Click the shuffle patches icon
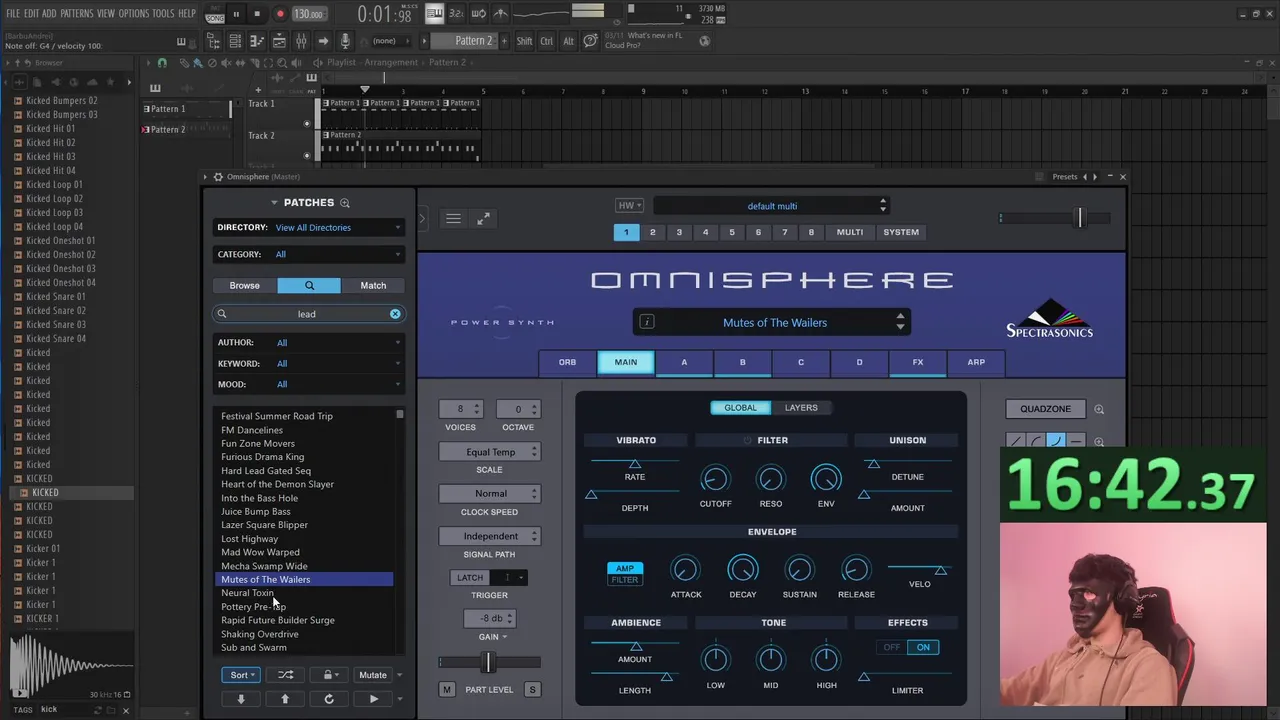This screenshot has width=1280, height=720. (x=285, y=675)
